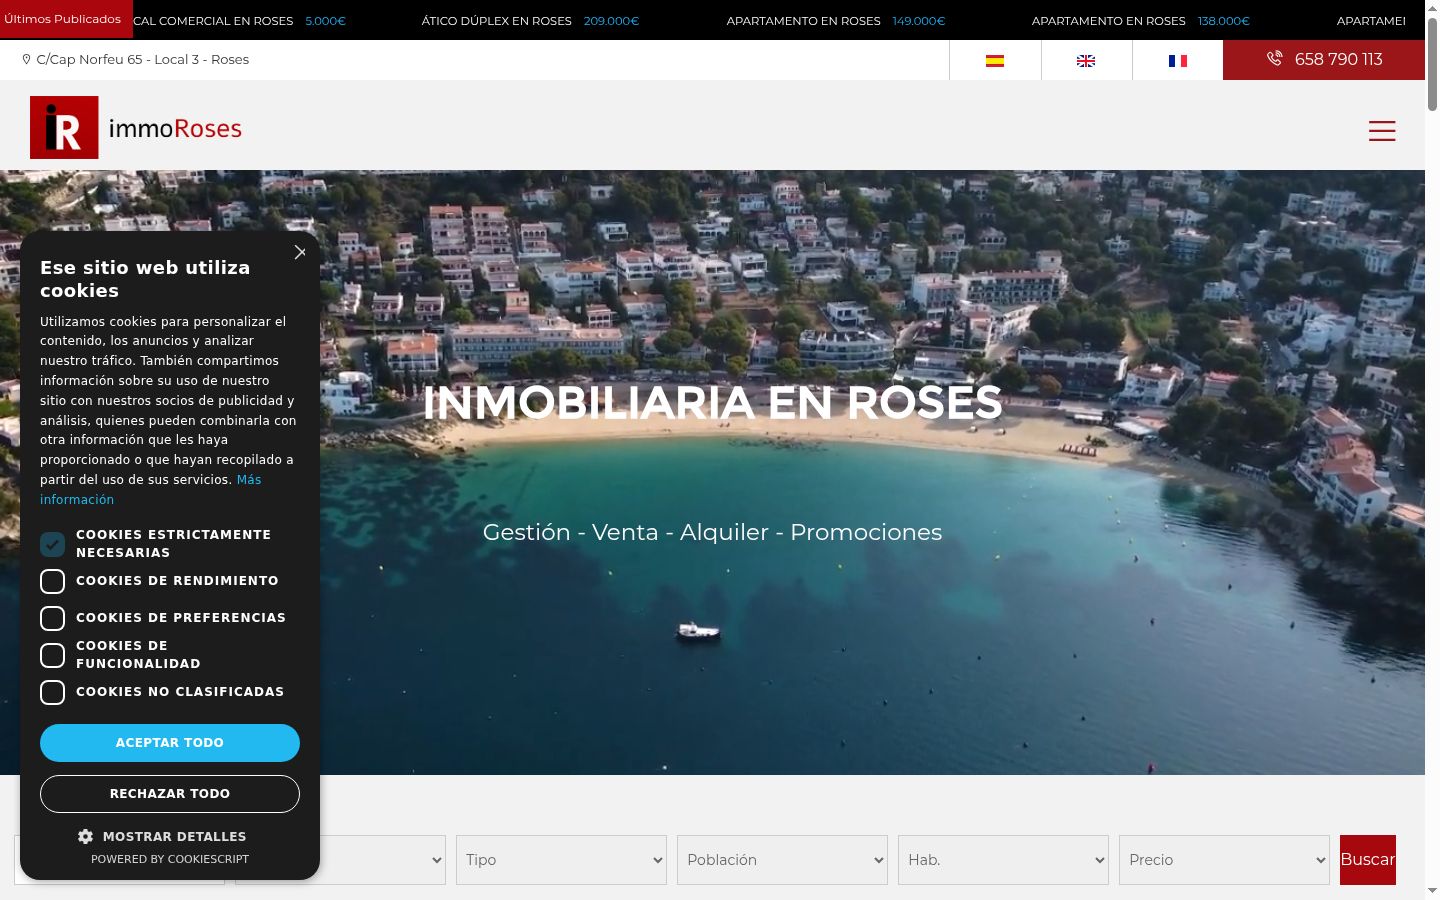
Task: Enable Cookies de Rendimiento checkbox
Action: (52, 581)
